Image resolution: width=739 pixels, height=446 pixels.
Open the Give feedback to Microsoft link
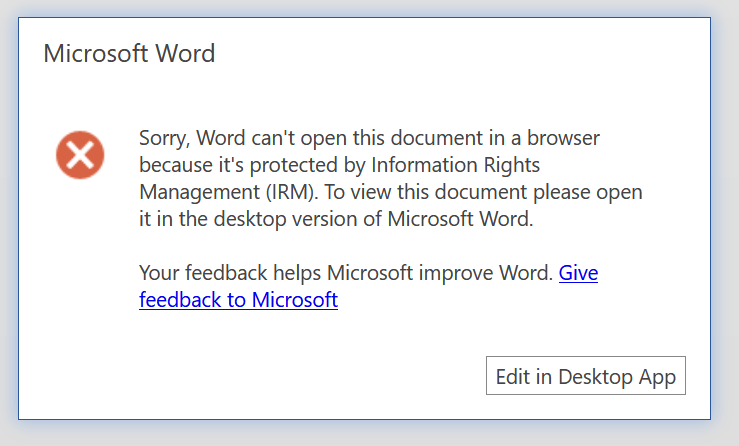pos(238,300)
